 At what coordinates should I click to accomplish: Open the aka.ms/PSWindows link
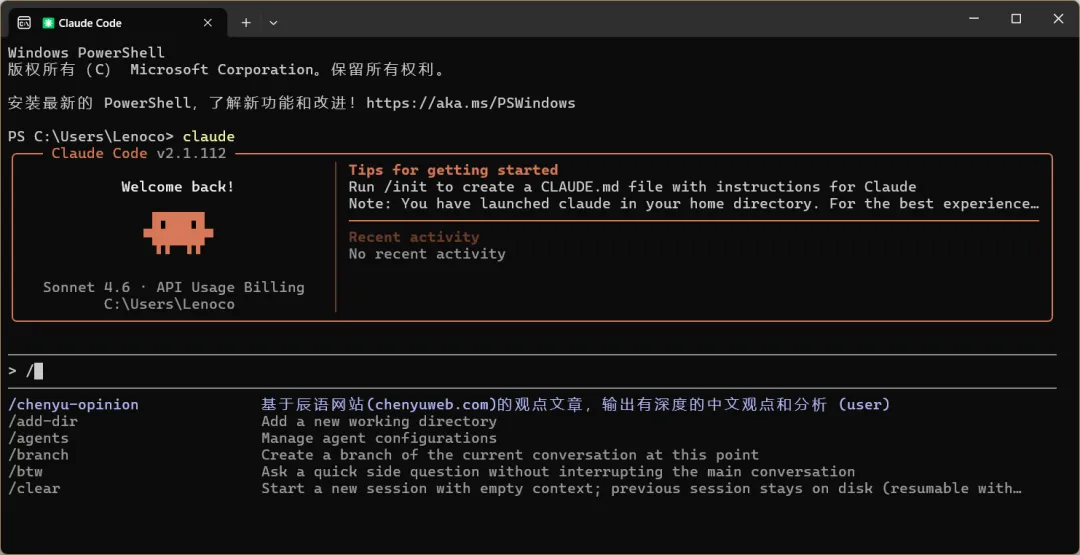coord(470,103)
